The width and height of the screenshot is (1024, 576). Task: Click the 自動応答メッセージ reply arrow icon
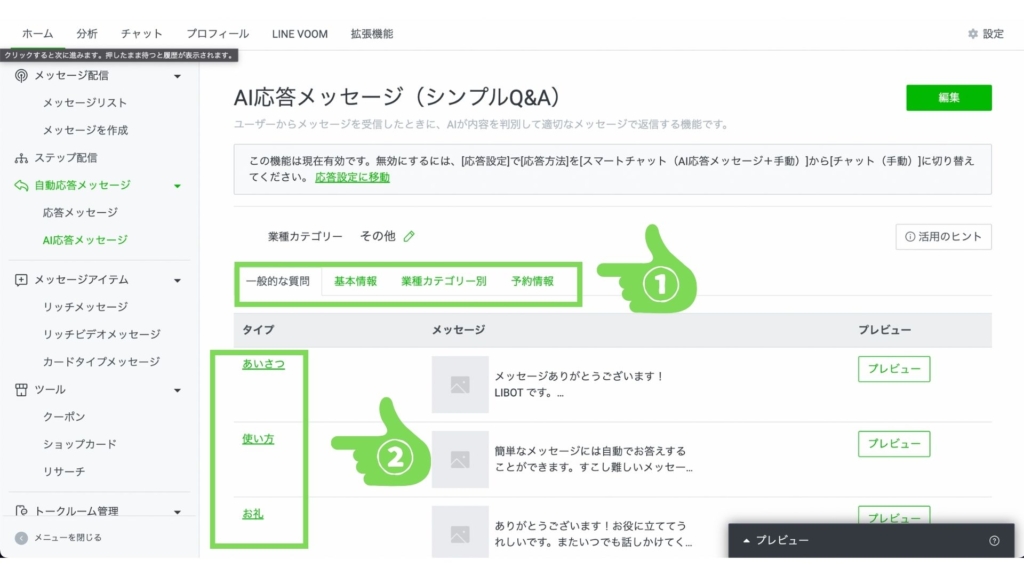pyautogui.click(x=21, y=185)
